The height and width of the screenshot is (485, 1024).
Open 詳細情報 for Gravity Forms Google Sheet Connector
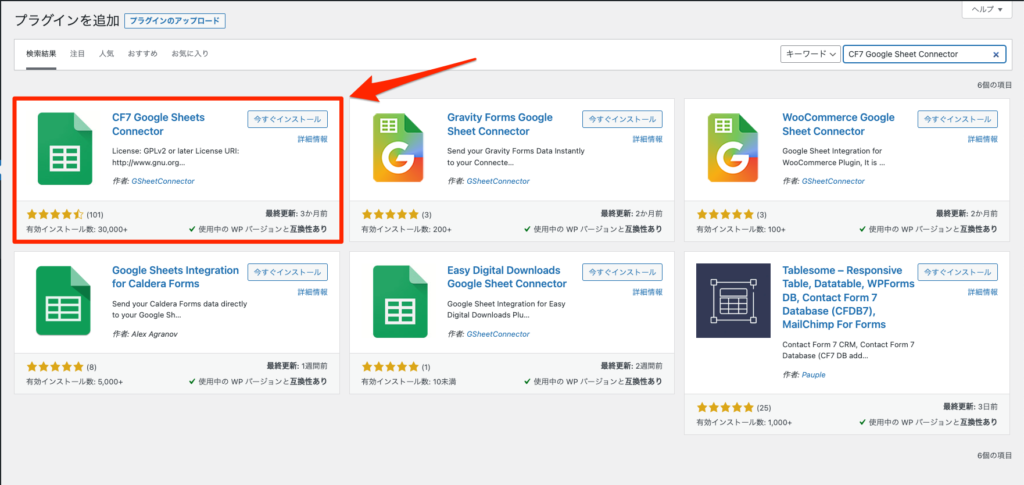pyautogui.click(x=648, y=139)
